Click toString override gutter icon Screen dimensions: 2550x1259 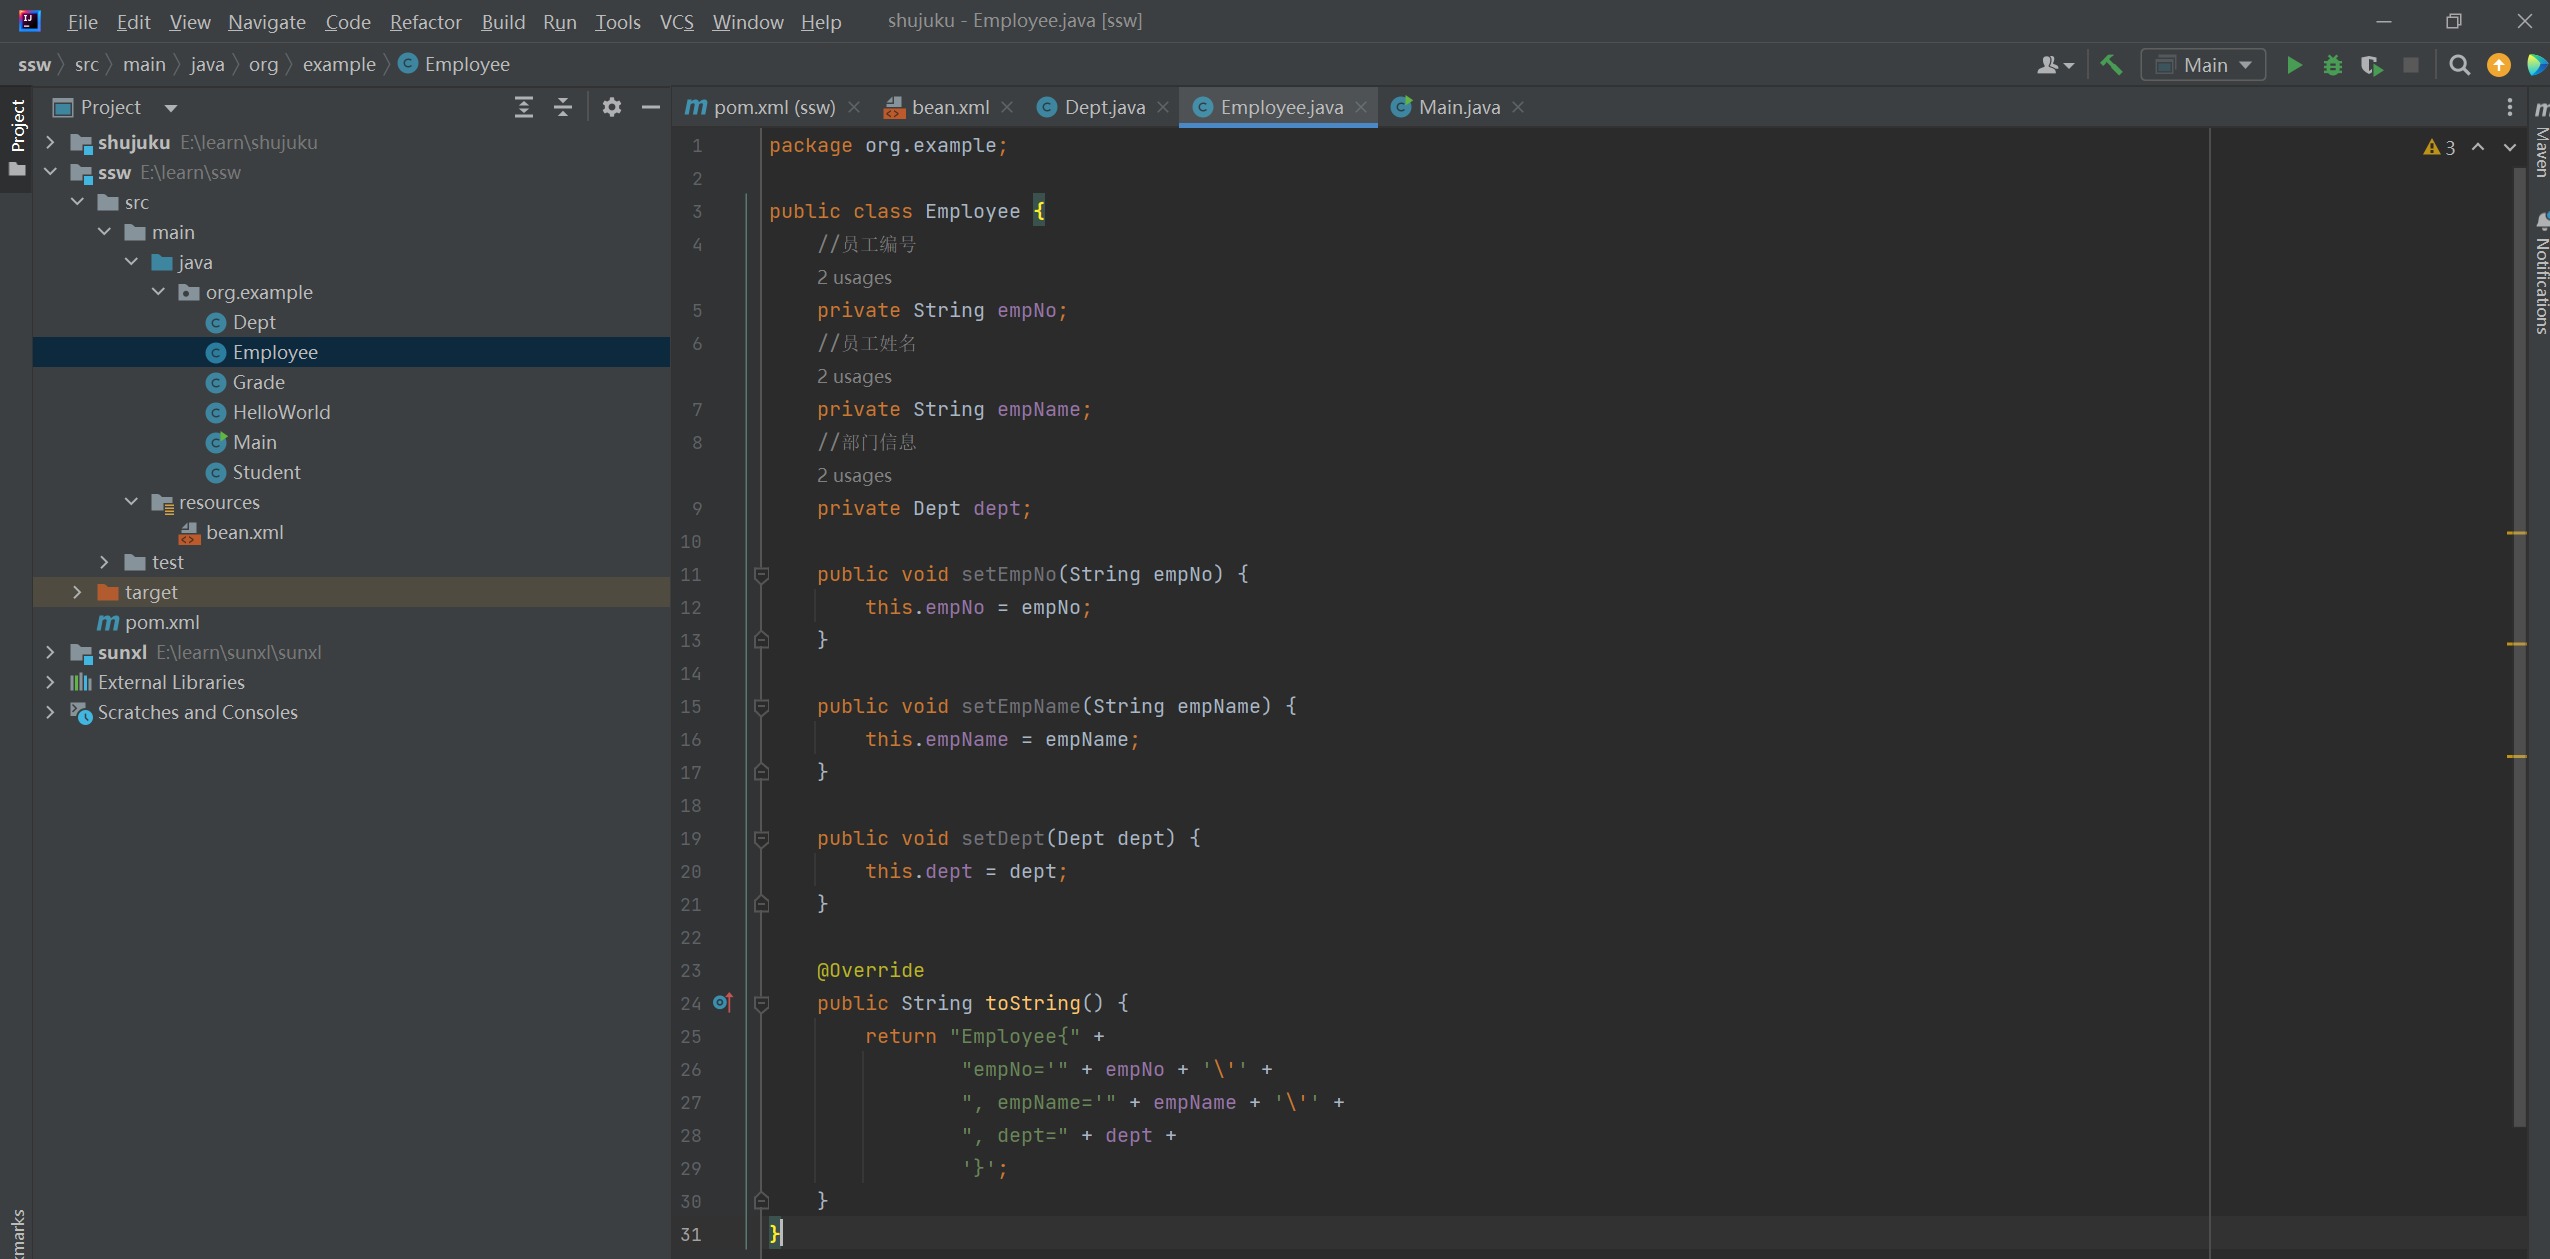point(722,1002)
